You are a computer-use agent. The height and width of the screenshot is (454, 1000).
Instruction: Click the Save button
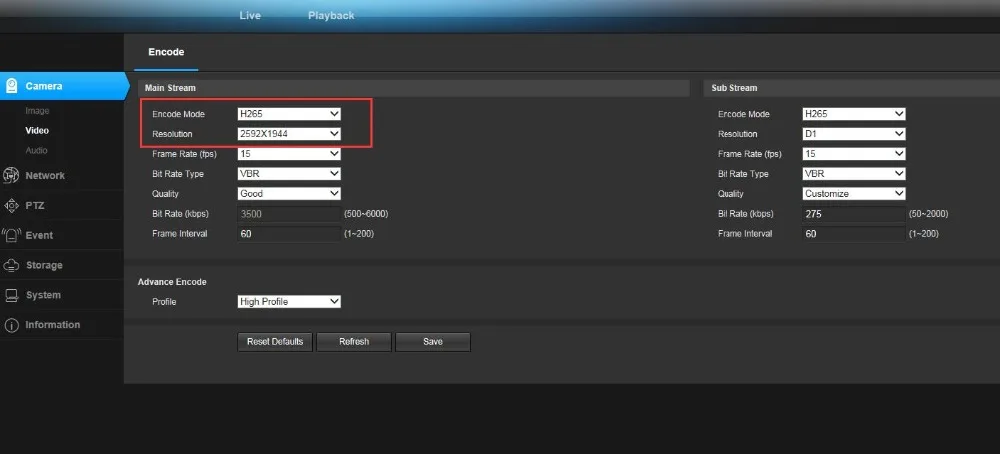tap(432, 342)
